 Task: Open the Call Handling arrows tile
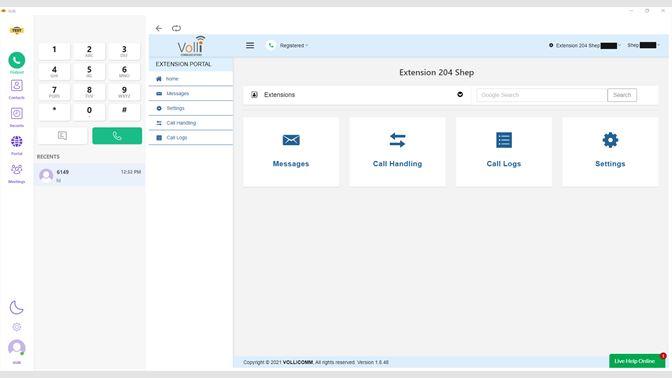click(x=397, y=152)
